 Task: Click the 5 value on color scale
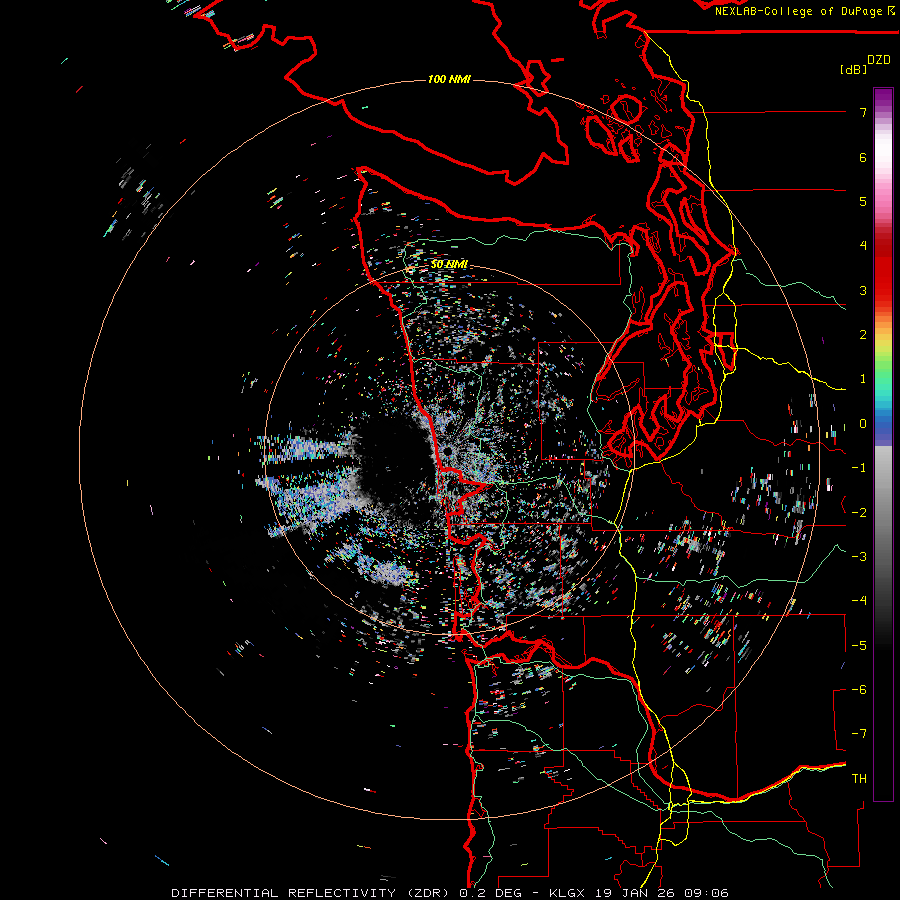863,201
